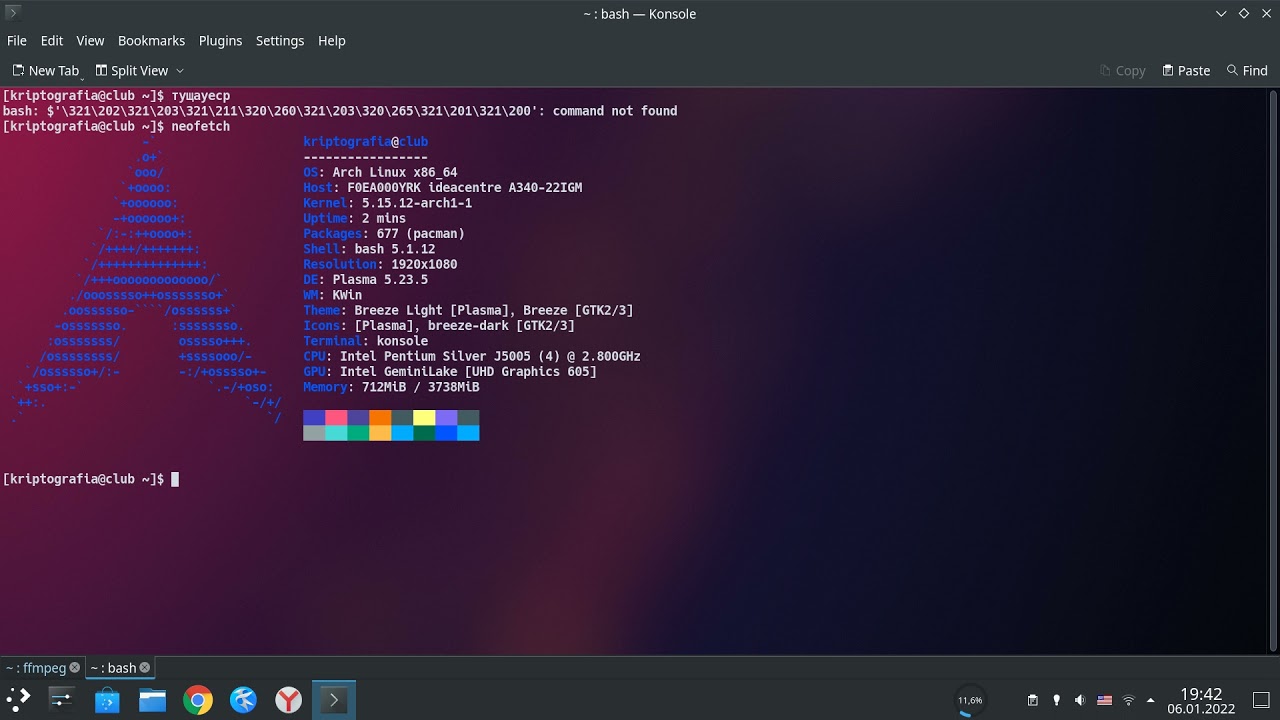Click the 'command not found' error line
This screenshot has height=720, width=1280.
(x=340, y=111)
